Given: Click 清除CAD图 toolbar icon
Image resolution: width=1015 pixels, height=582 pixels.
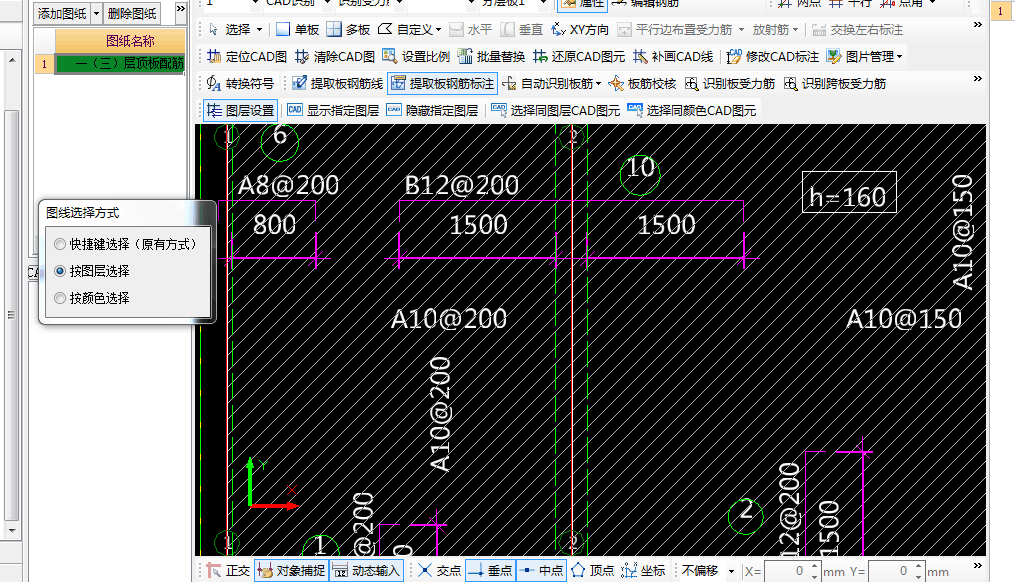Looking at the screenshot, I should click(335, 57).
